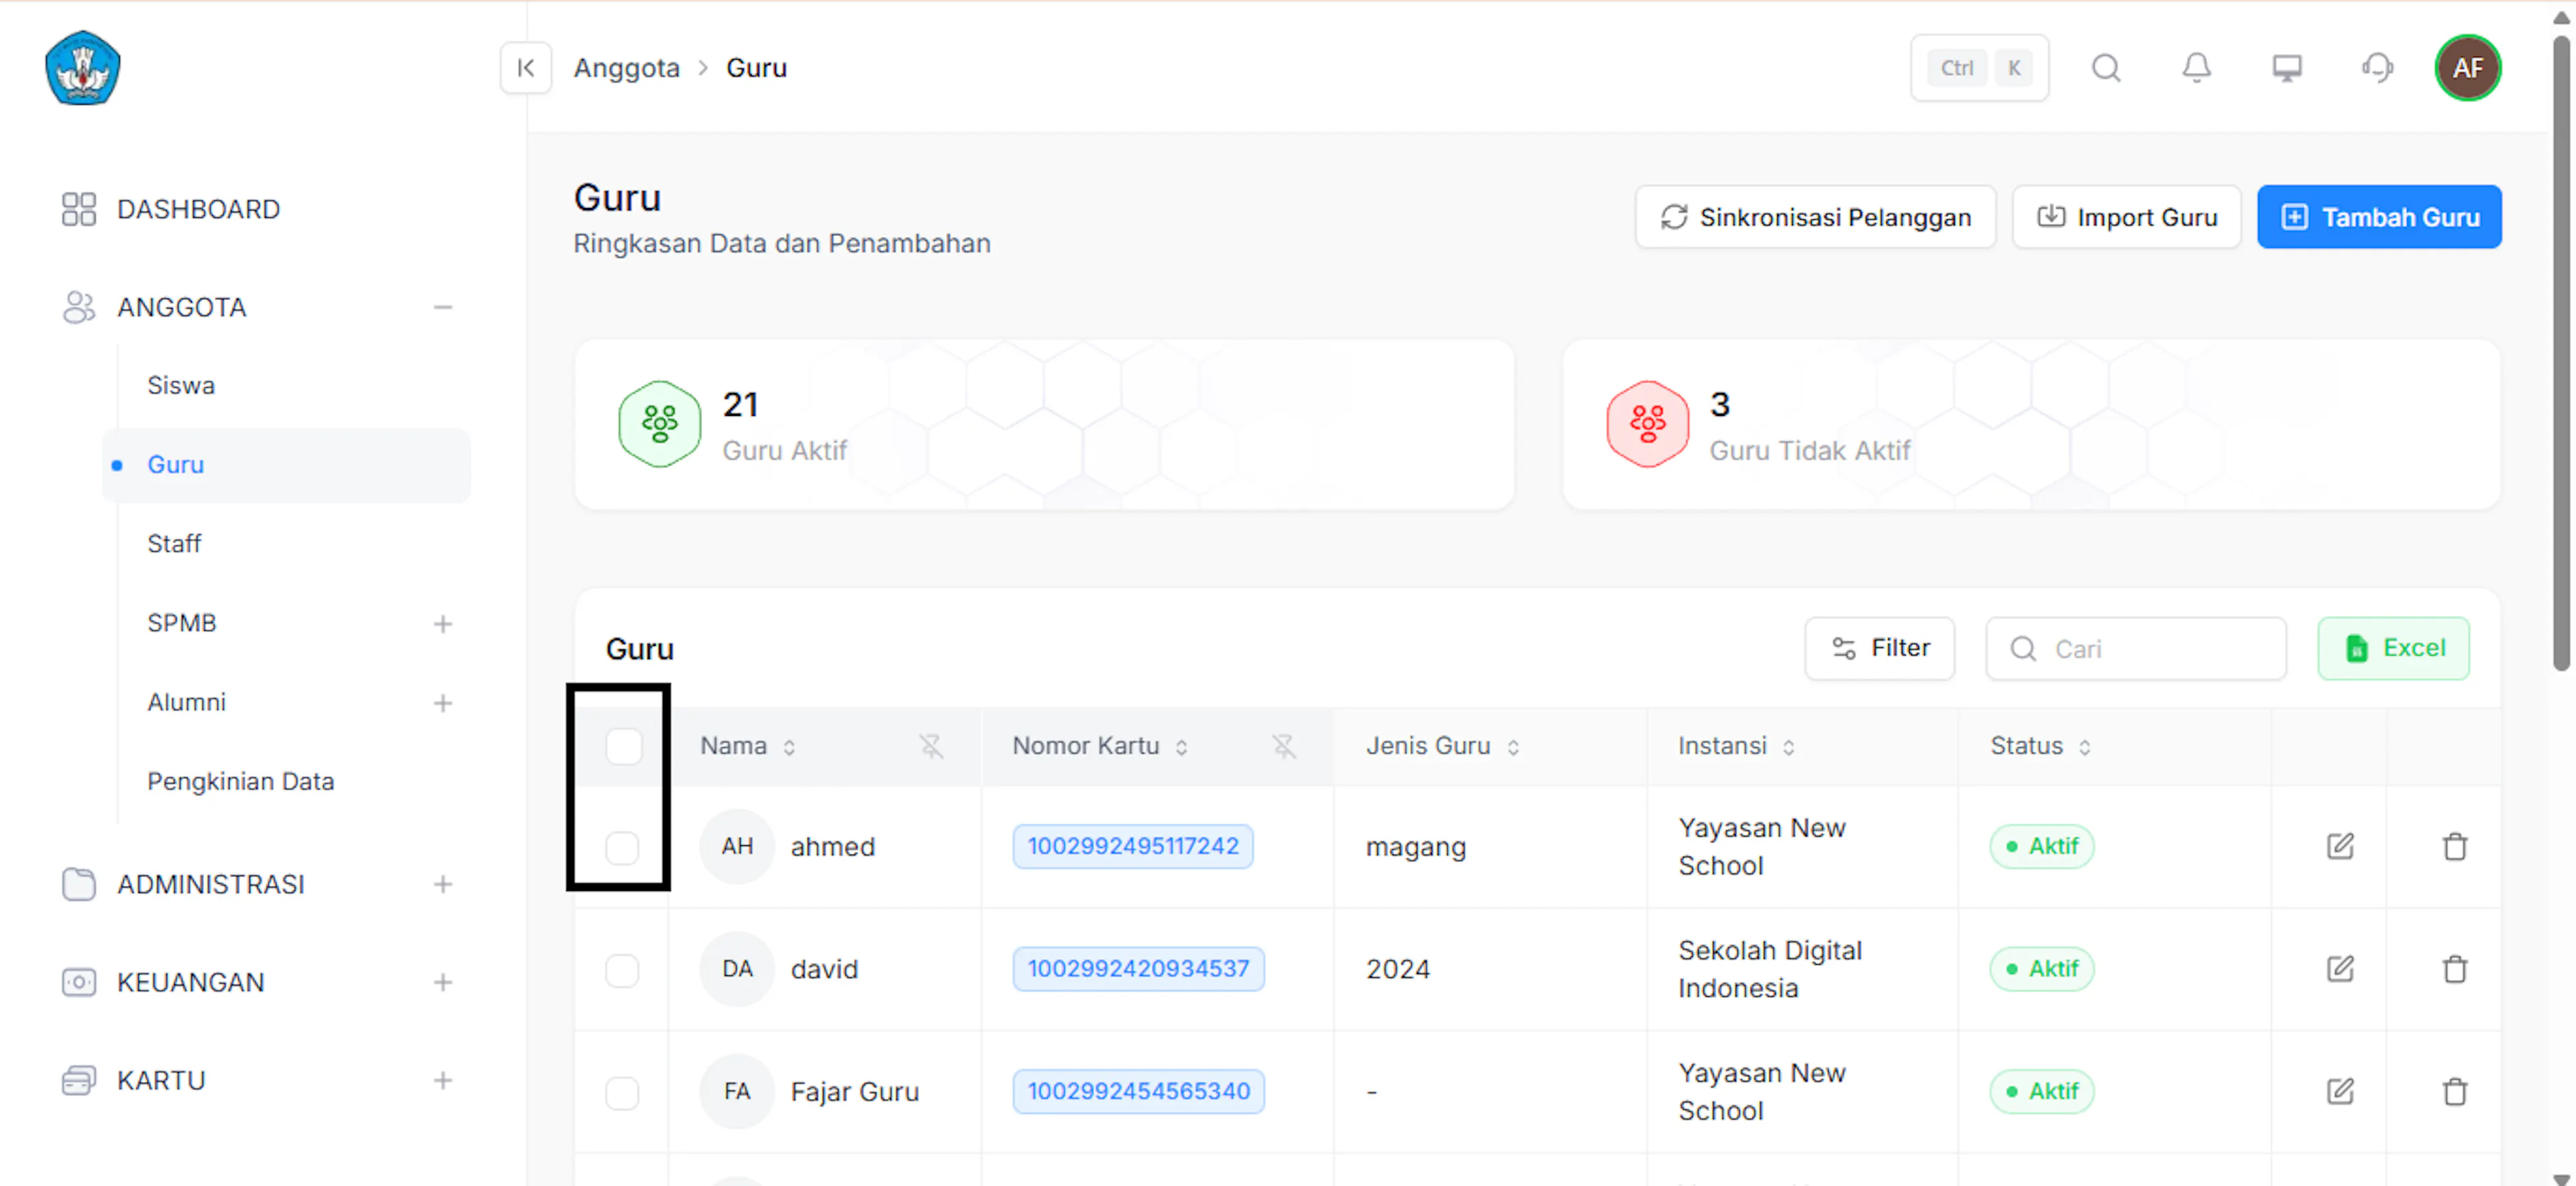The width and height of the screenshot is (2576, 1186).
Task: Click the Guru Aktif green hexagon icon
Action: (x=659, y=424)
